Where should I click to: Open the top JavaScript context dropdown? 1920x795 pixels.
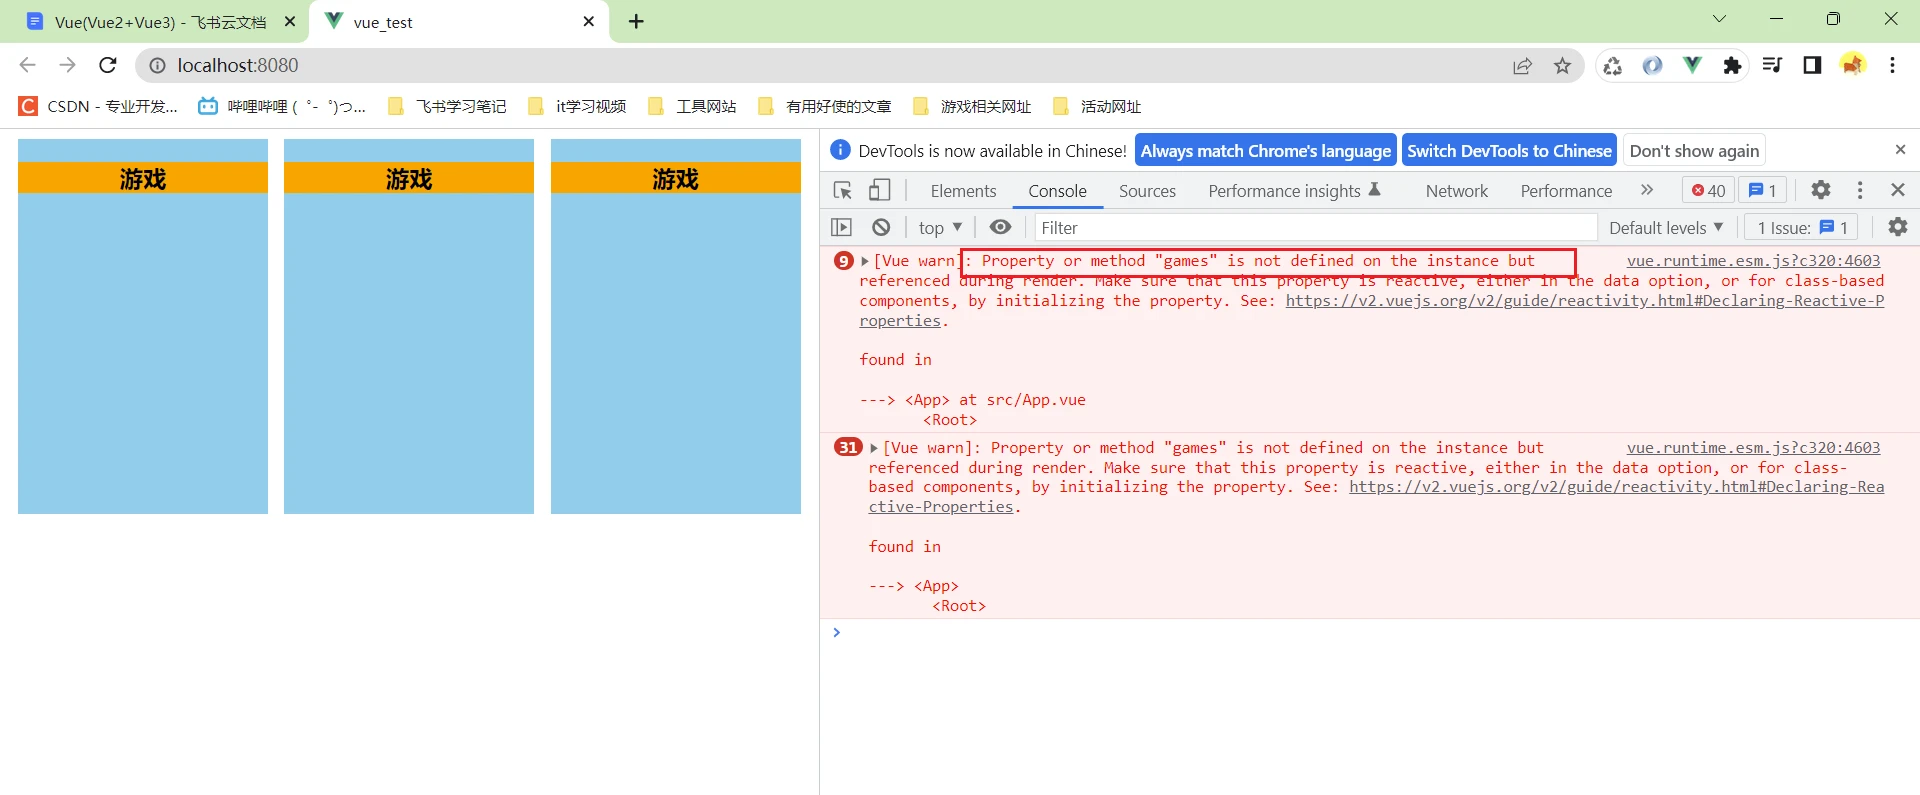940,228
